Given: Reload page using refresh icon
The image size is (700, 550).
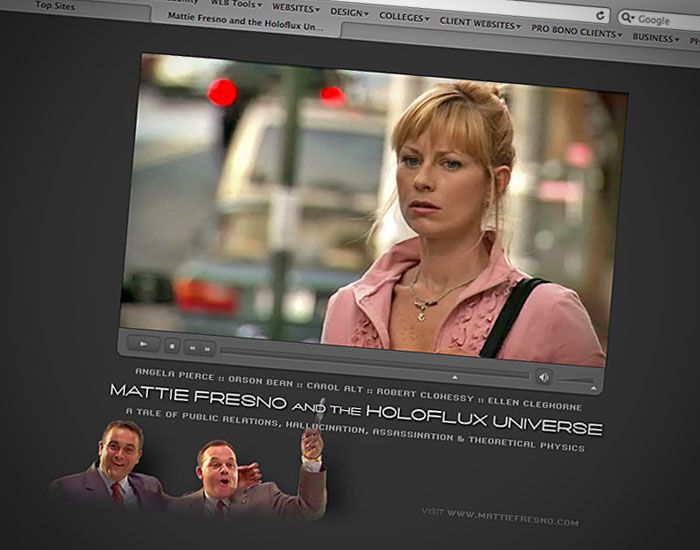Looking at the screenshot, I should (601, 16).
